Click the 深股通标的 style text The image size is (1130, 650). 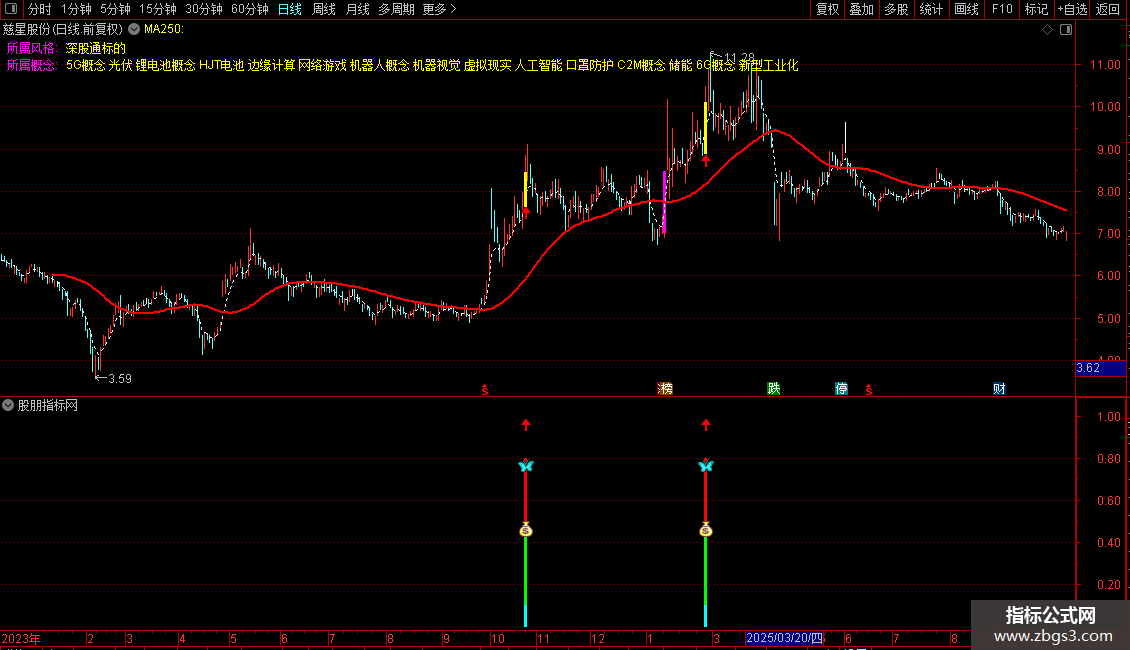tap(95, 48)
